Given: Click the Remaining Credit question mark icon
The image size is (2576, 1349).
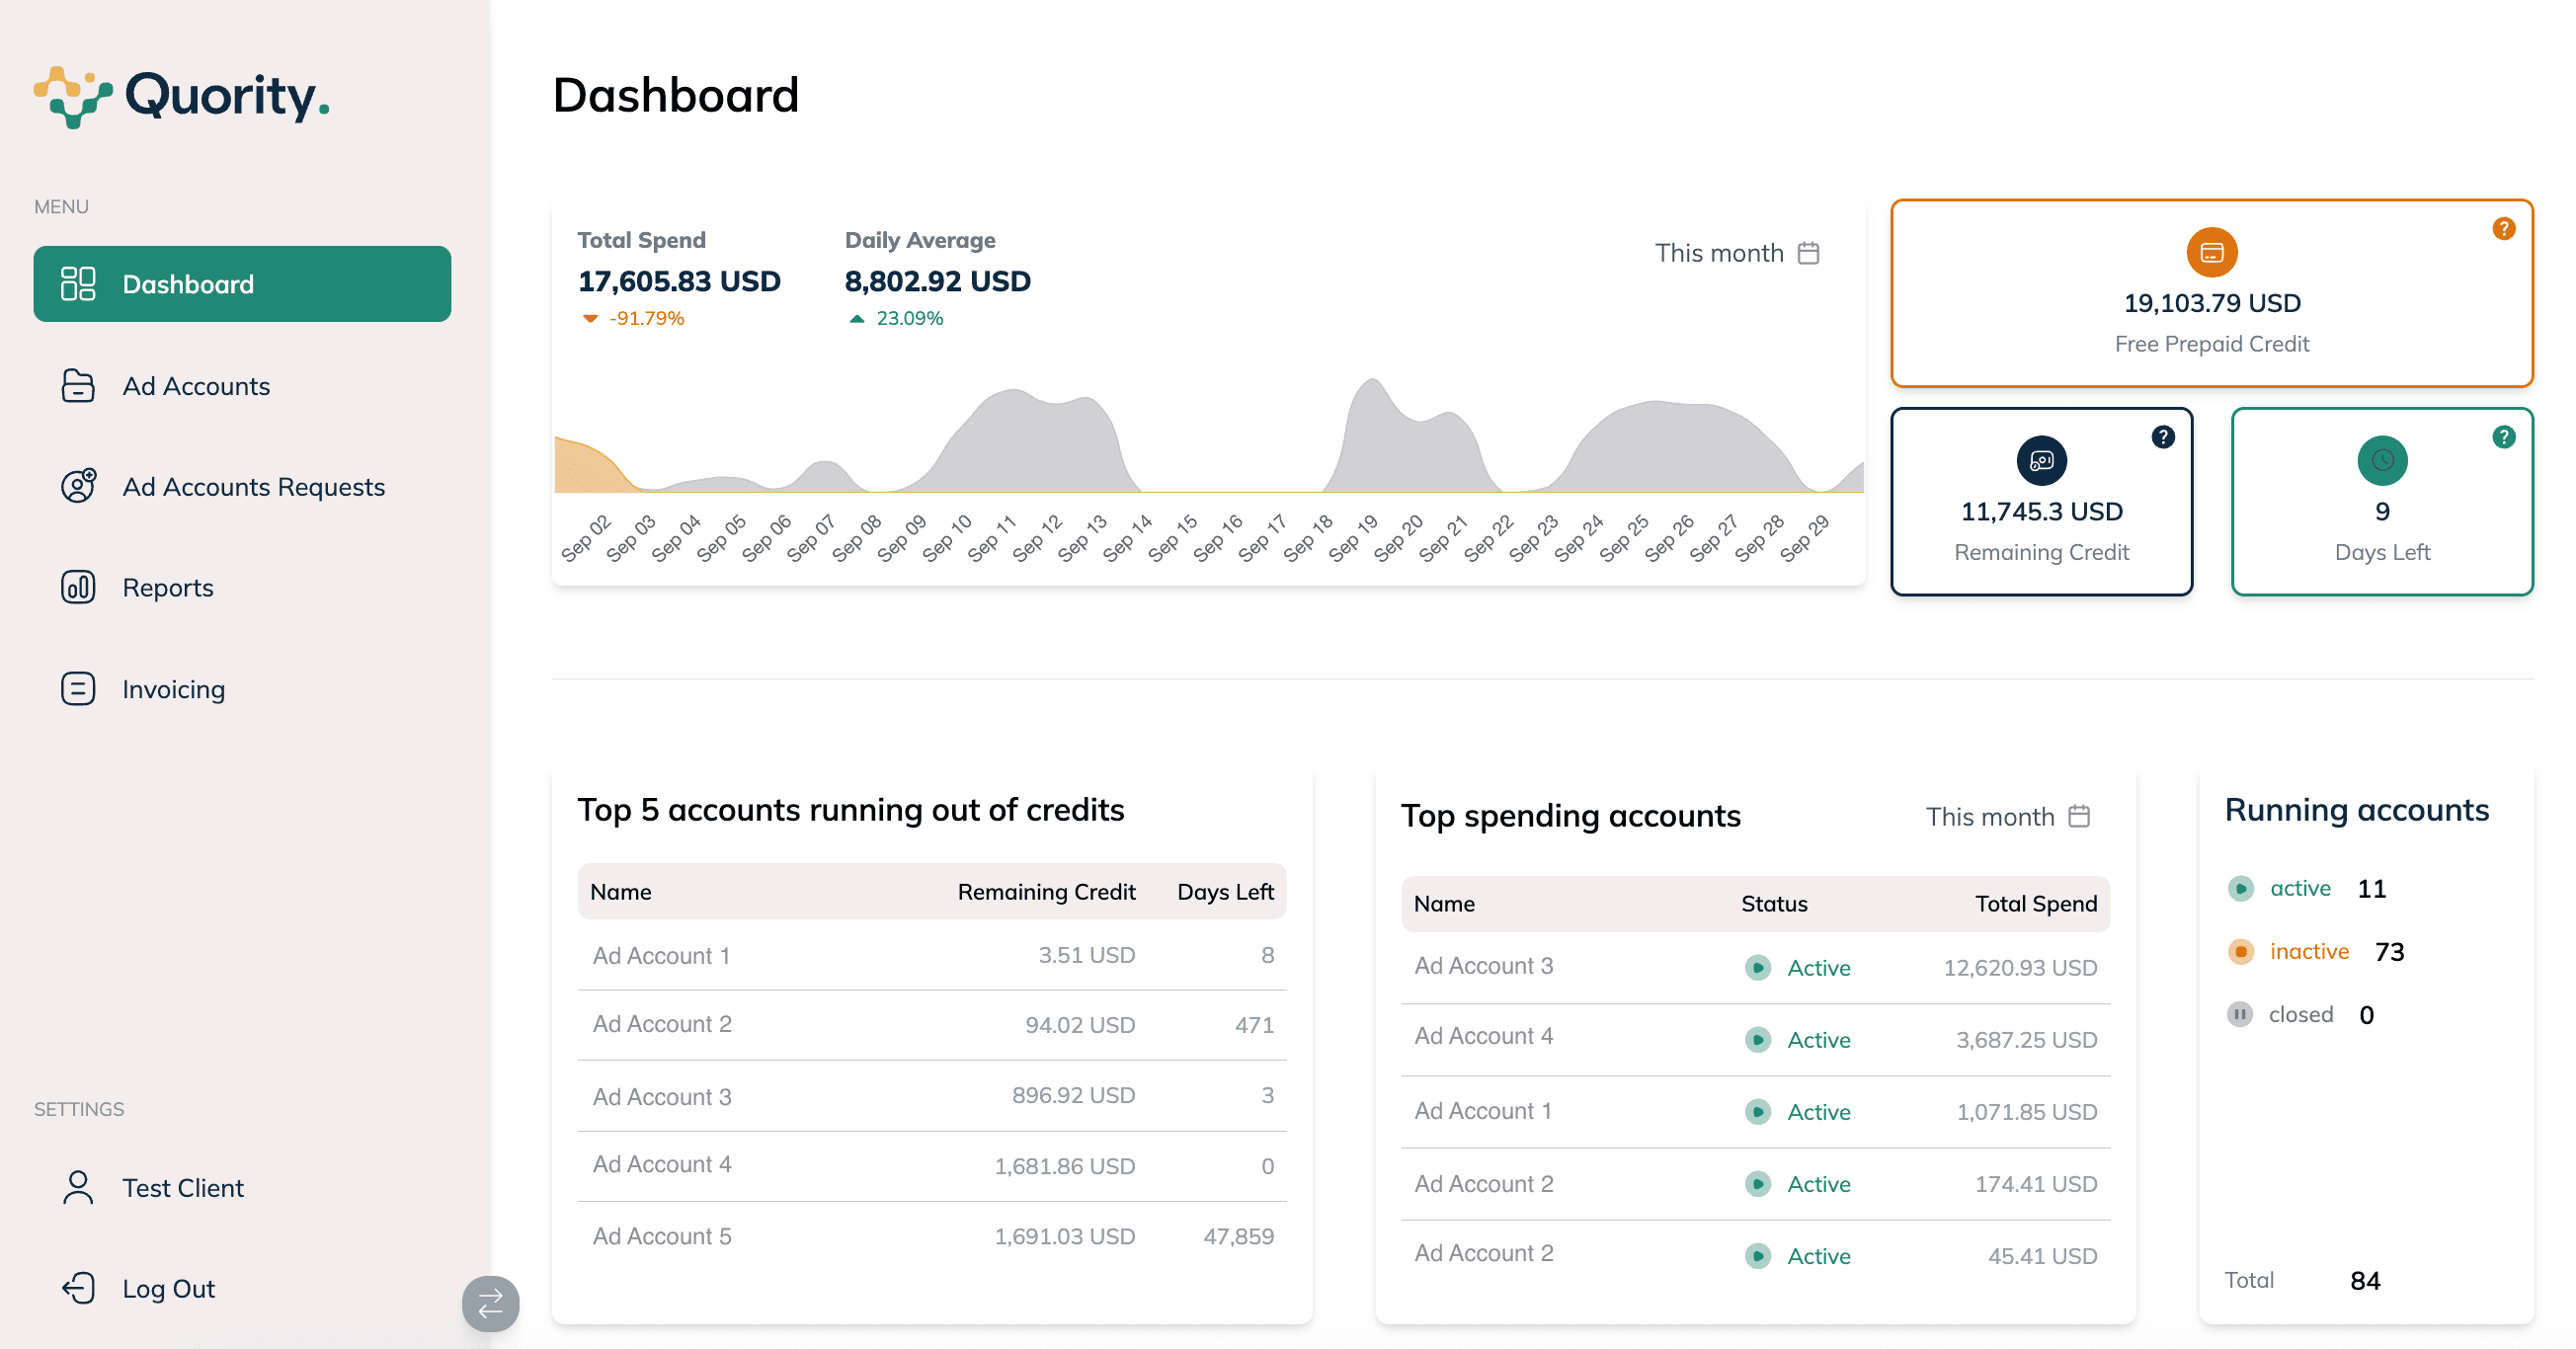Looking at the screenshot, I should pos(2162,437).
